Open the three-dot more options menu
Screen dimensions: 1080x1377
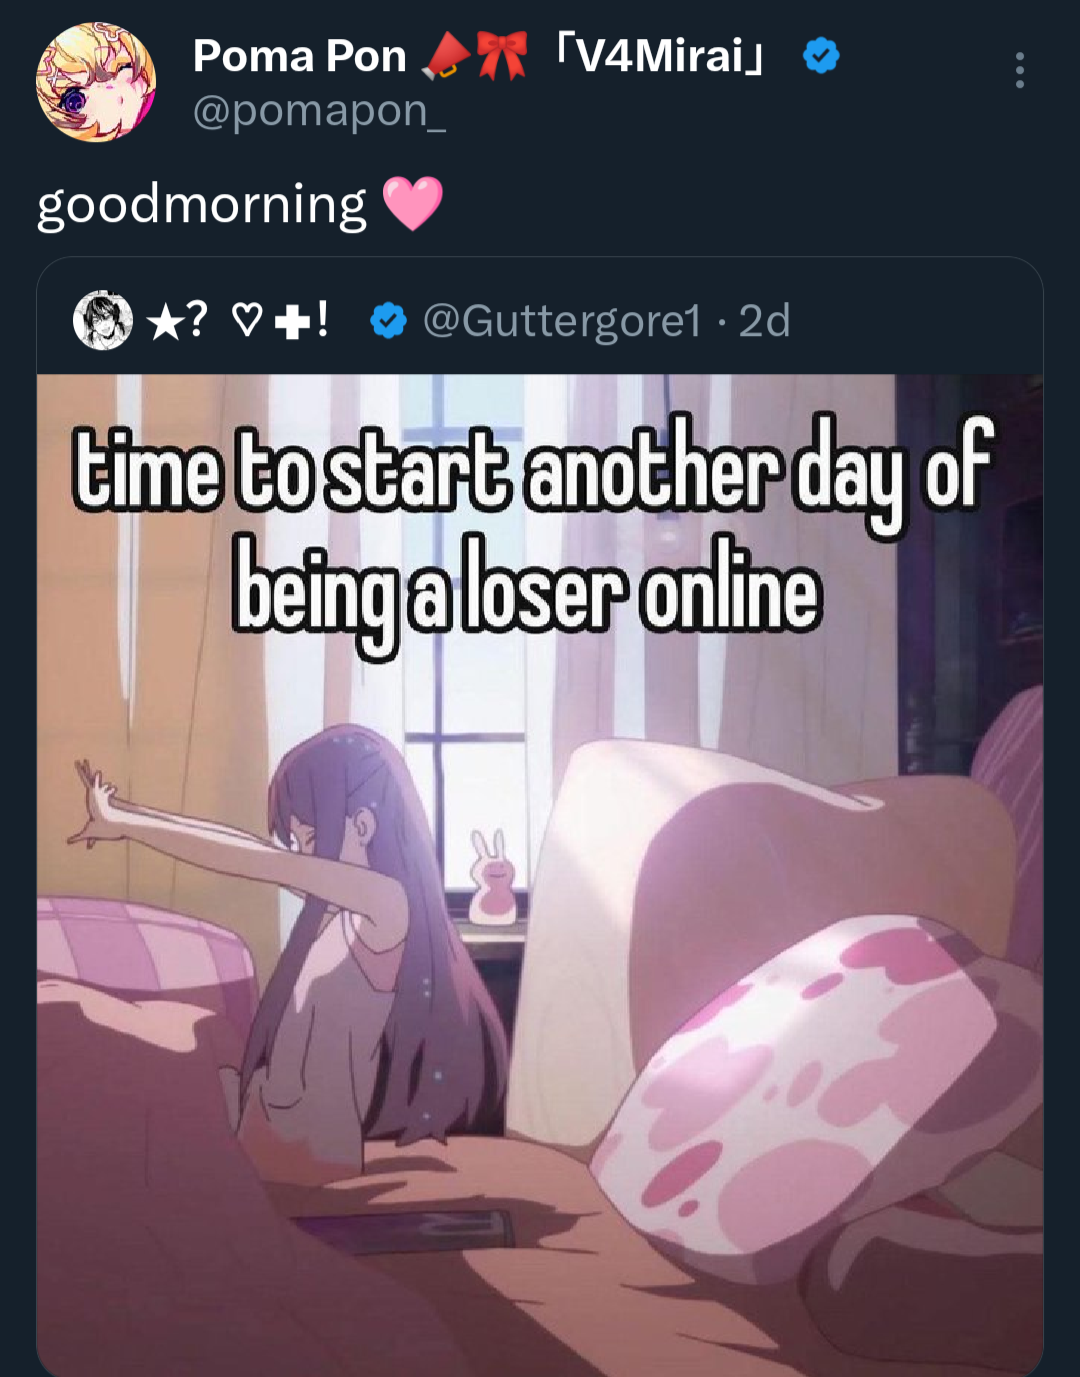[x=1019, y=70]
